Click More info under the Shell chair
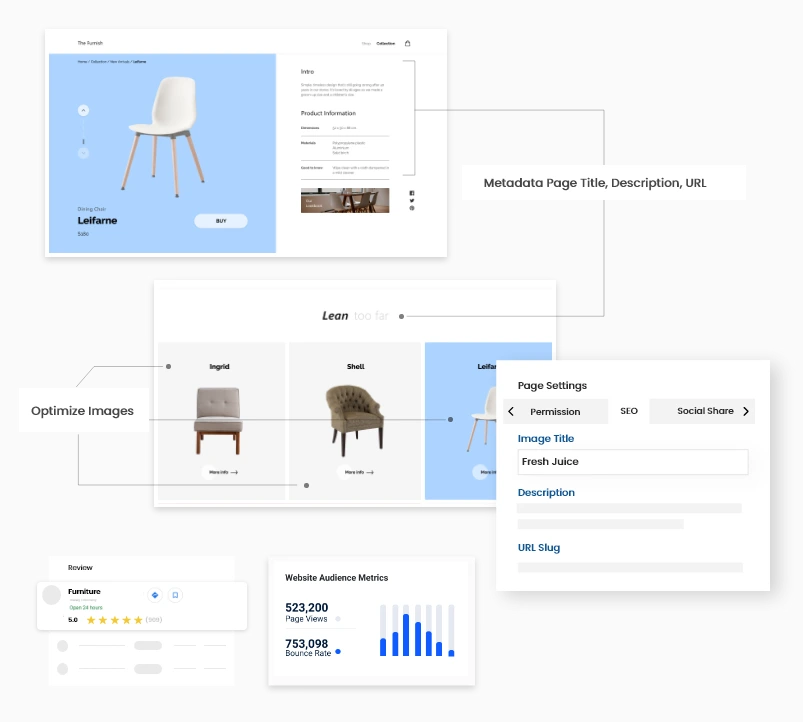This screenshot has width=805, height=722. pos(358,471)
